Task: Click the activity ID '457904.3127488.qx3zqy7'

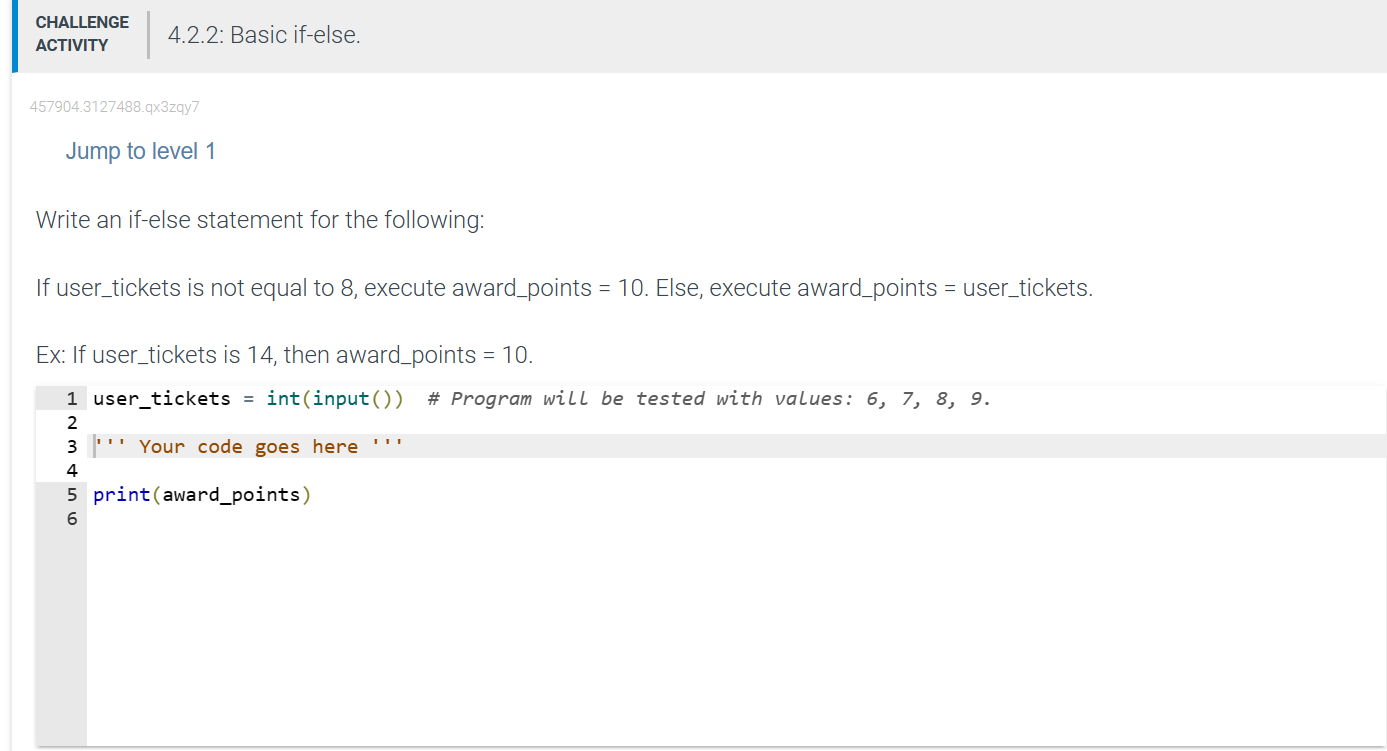Action: [114, 106]
